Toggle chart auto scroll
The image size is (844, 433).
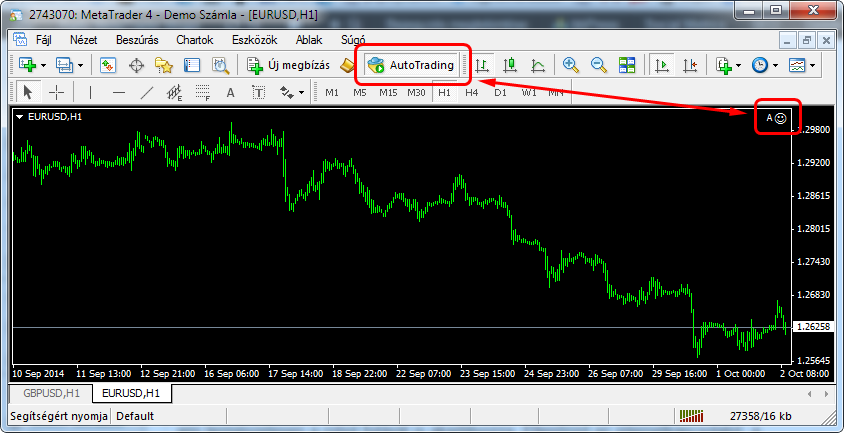point(663,66)
